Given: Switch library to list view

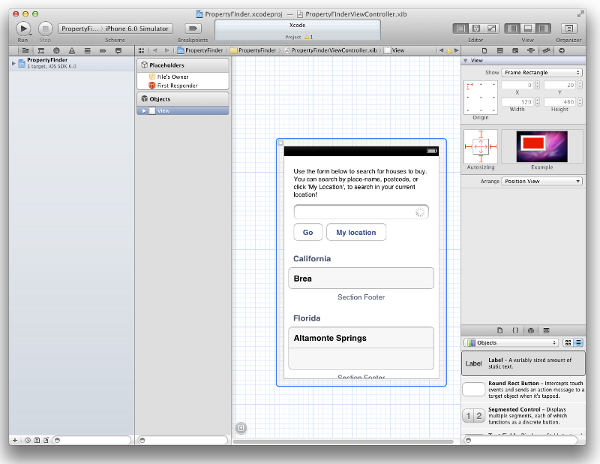Looking at the screenshot, I should (x=578, y=343).
